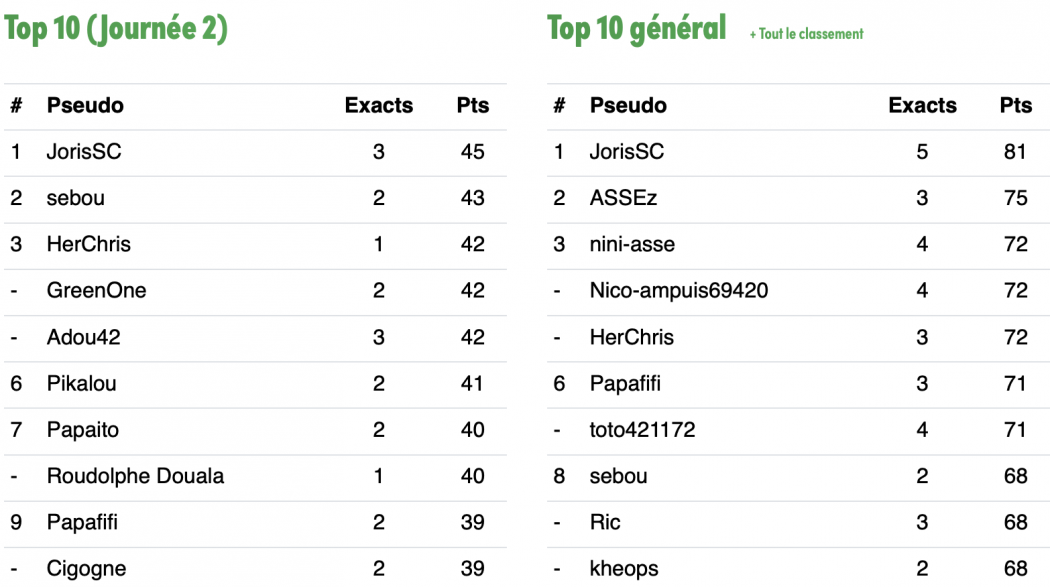Viewport: 1050px width, 587px height.
Task: Click the Pts column header in the Journée 2 table
Action: coord(473,105)
